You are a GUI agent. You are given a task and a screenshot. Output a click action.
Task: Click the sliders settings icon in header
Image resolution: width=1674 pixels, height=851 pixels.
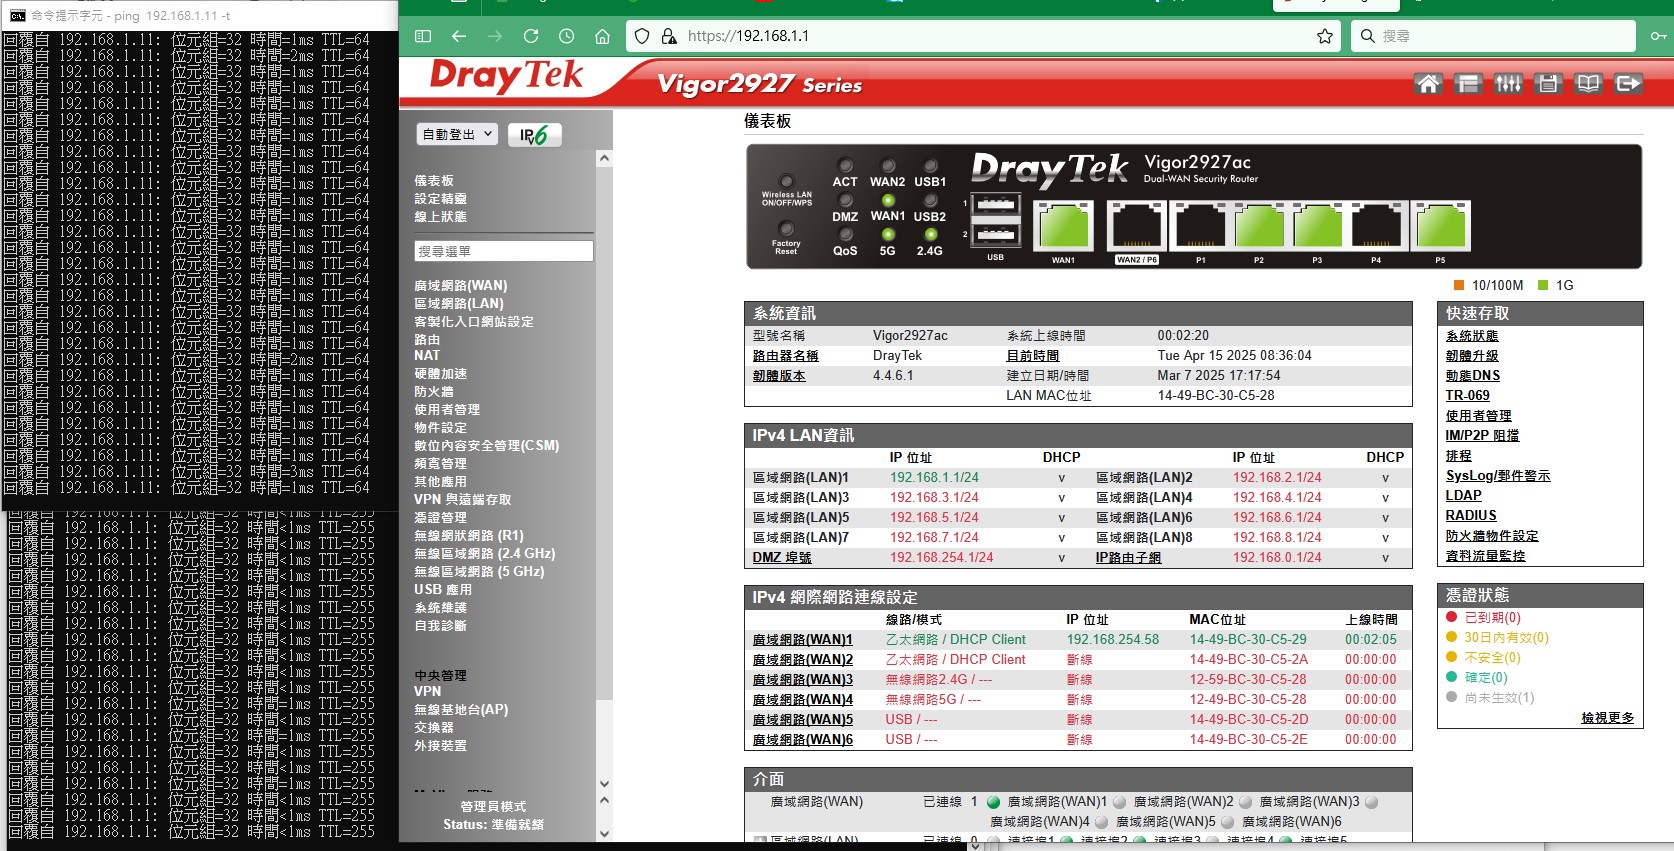[x=1508, y=84]
